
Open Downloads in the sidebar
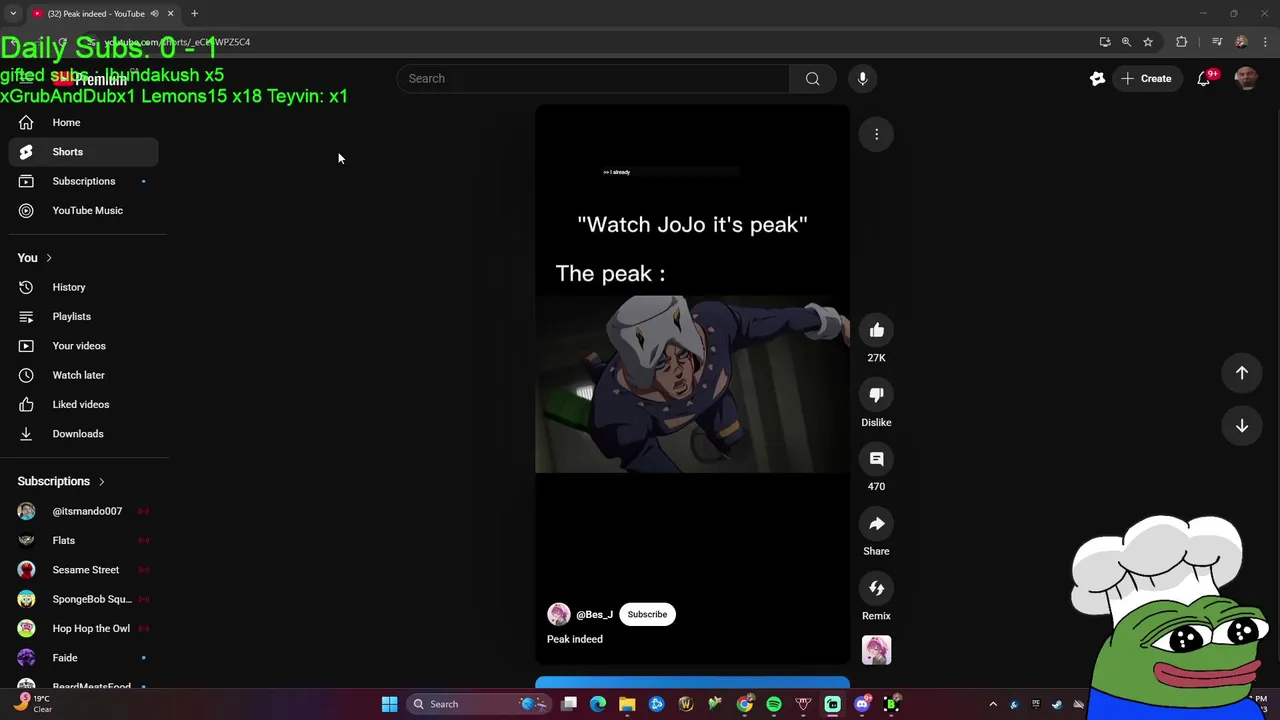coord(84,434)
